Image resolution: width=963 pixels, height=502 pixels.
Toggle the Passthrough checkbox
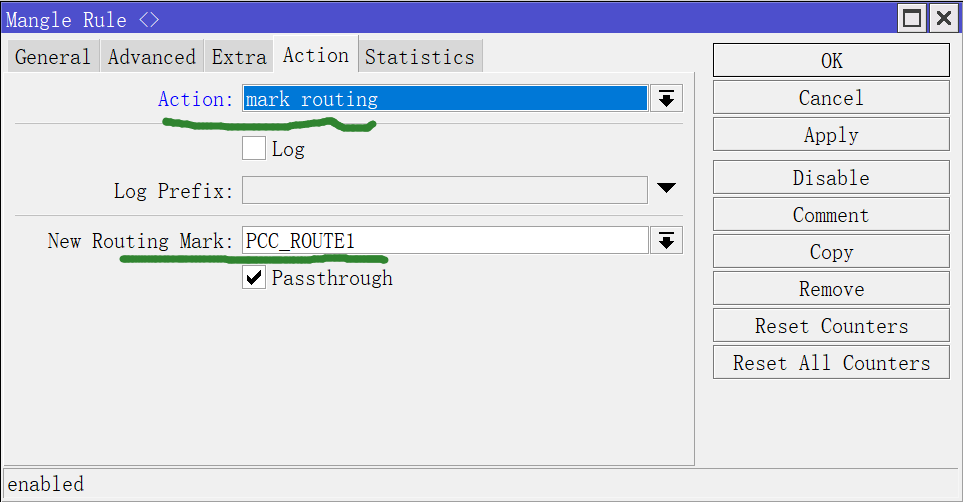[x=254, y=278]
